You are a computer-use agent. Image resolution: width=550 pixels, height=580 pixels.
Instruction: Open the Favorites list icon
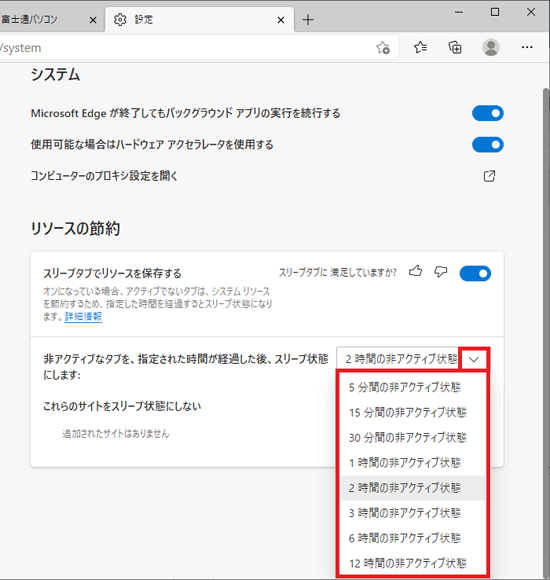point(421,47)
